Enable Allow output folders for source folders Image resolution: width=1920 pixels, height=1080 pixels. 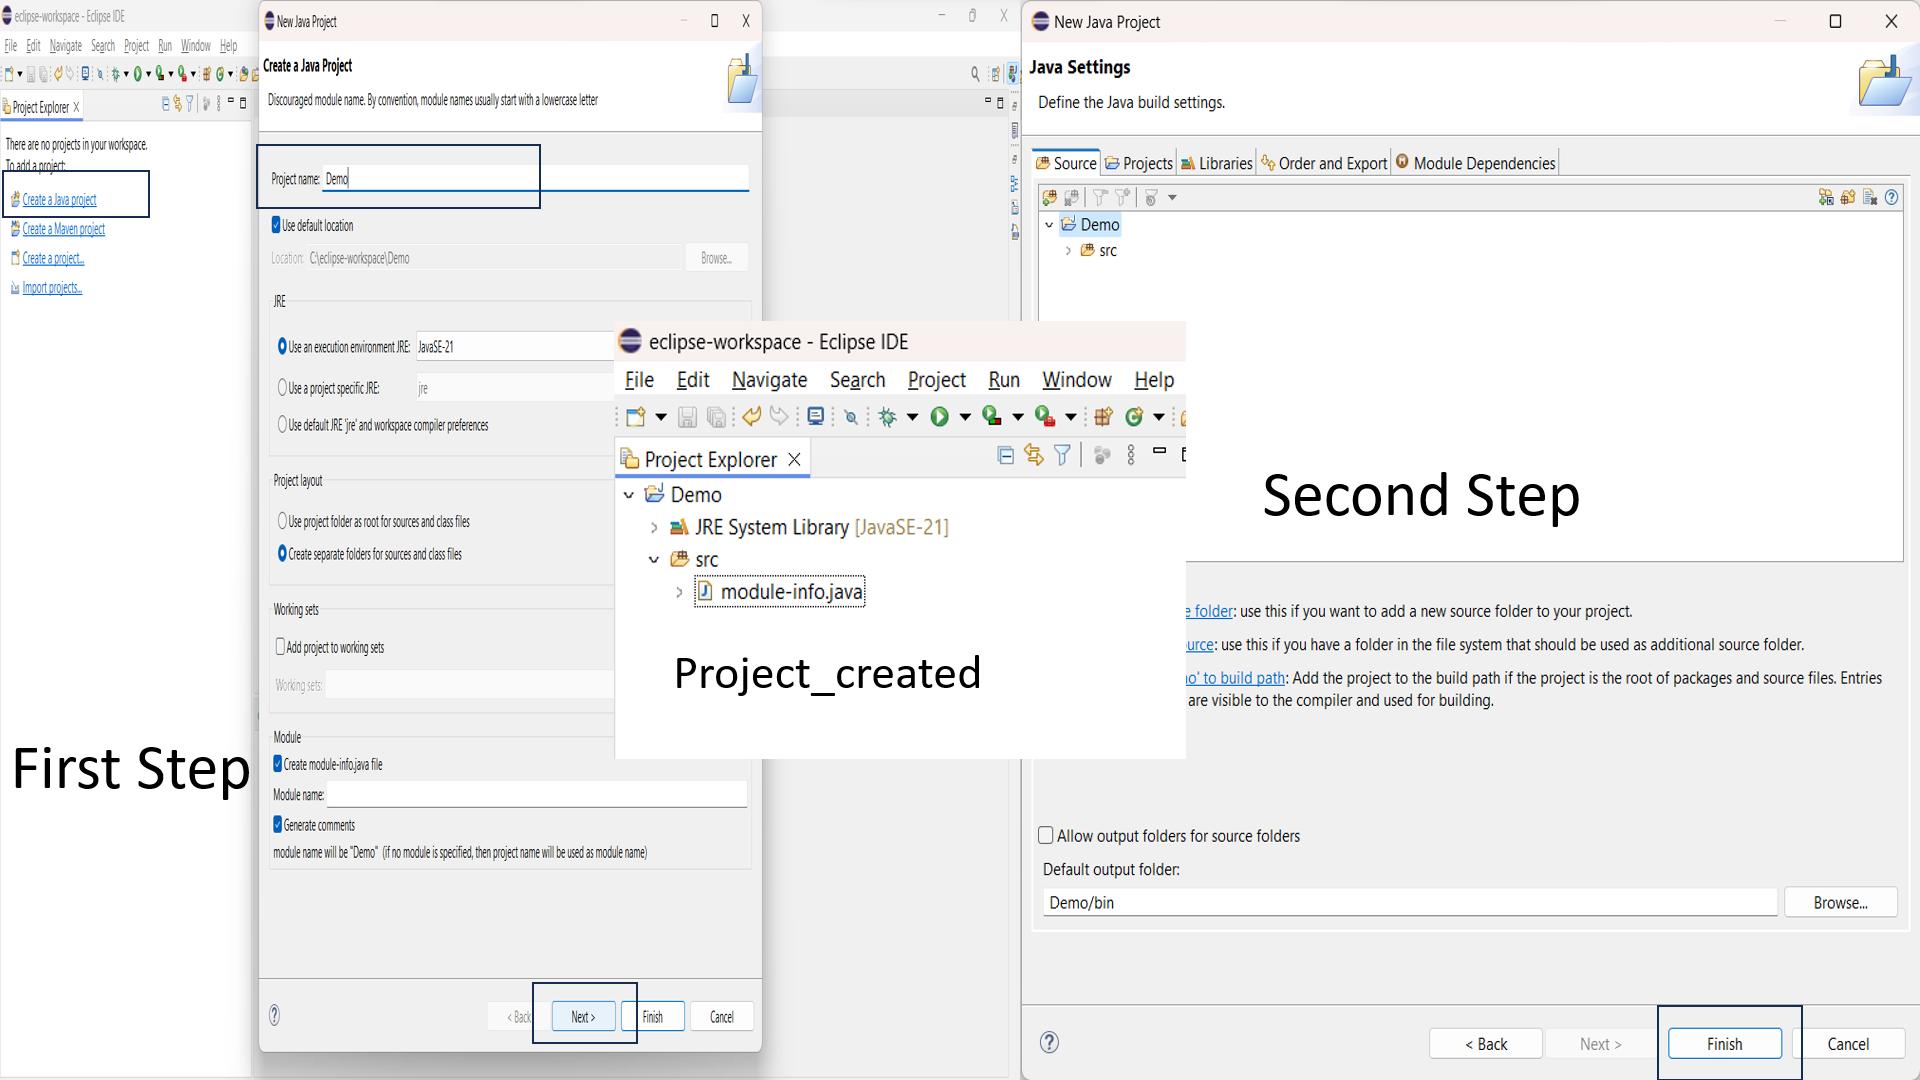[x=1045, y=835]
